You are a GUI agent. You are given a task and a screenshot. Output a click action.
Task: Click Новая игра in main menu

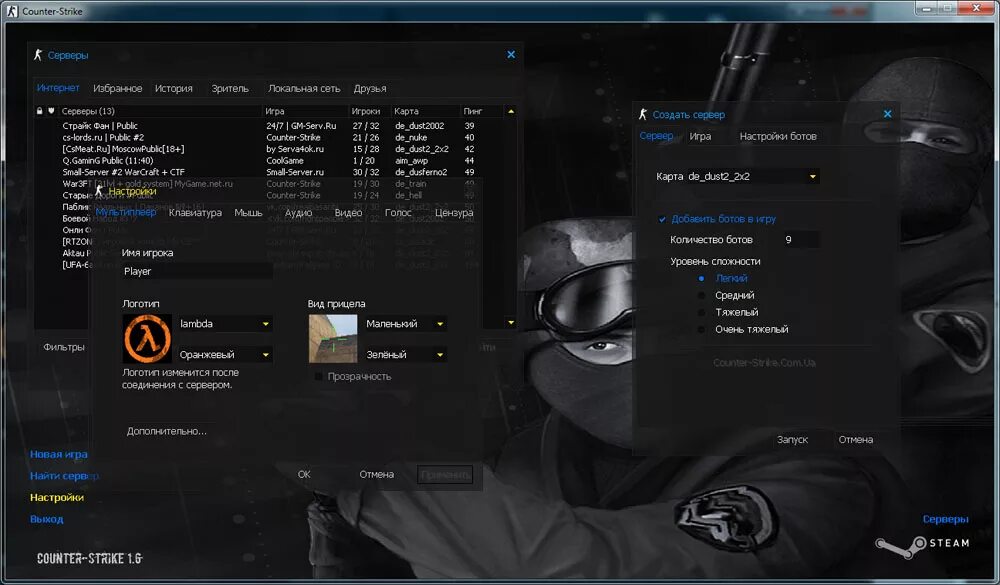(x=59, y=454)
